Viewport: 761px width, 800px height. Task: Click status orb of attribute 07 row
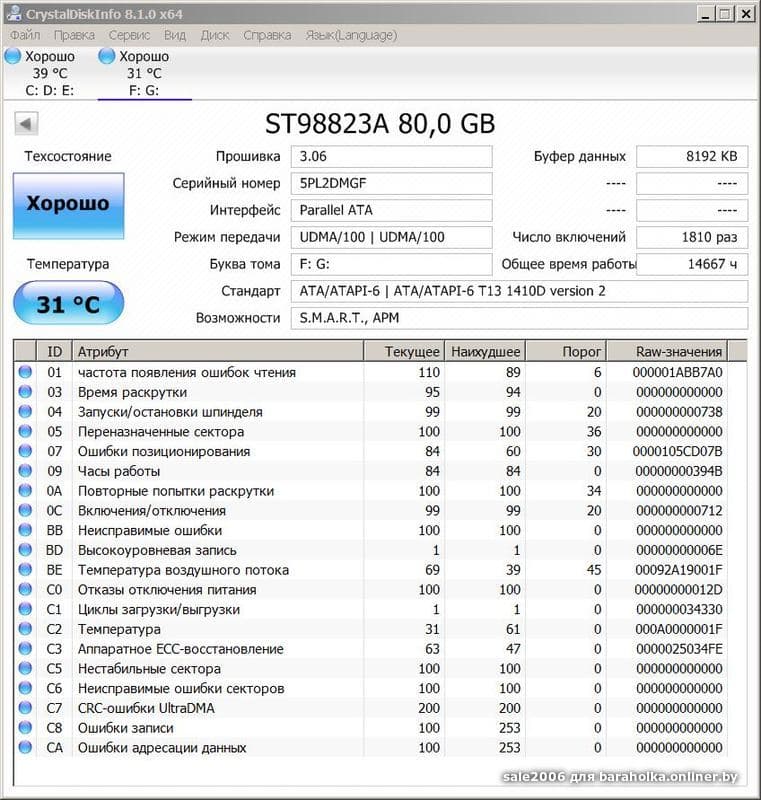click(25, 451)
